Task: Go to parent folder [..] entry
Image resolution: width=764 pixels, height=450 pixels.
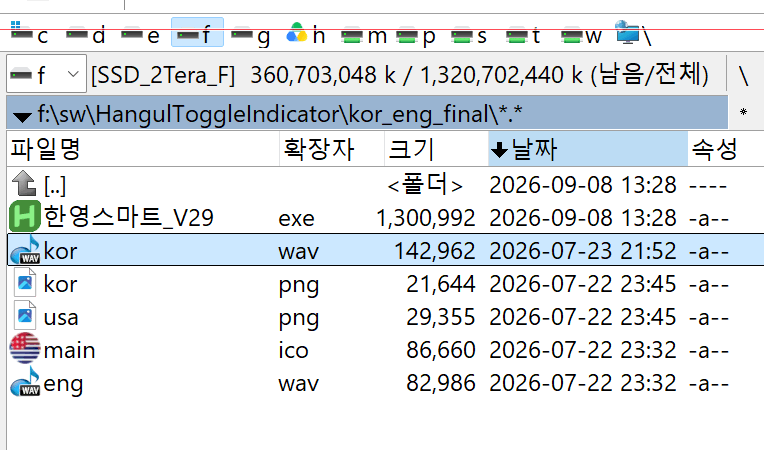Action: point(55,185)
